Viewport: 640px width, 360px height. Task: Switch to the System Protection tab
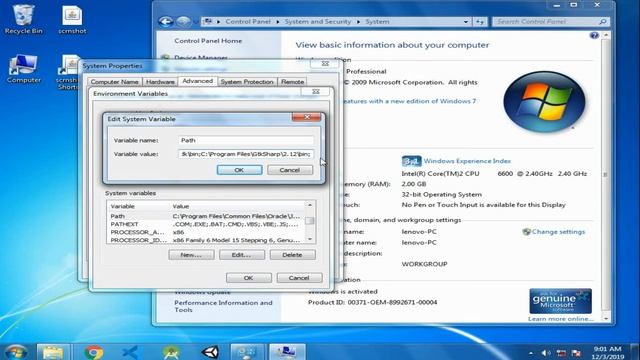click(247, 82)
